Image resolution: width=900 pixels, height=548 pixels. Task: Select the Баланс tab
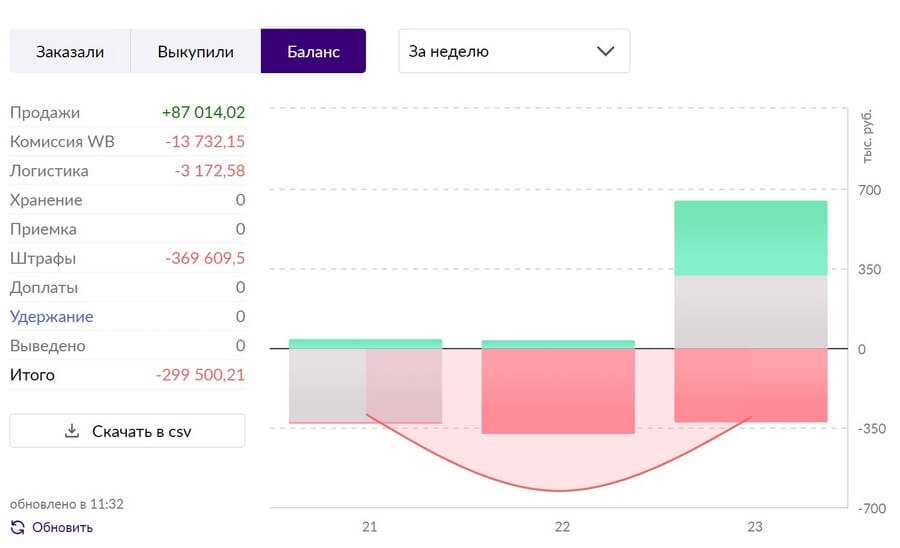pos(313,51)
